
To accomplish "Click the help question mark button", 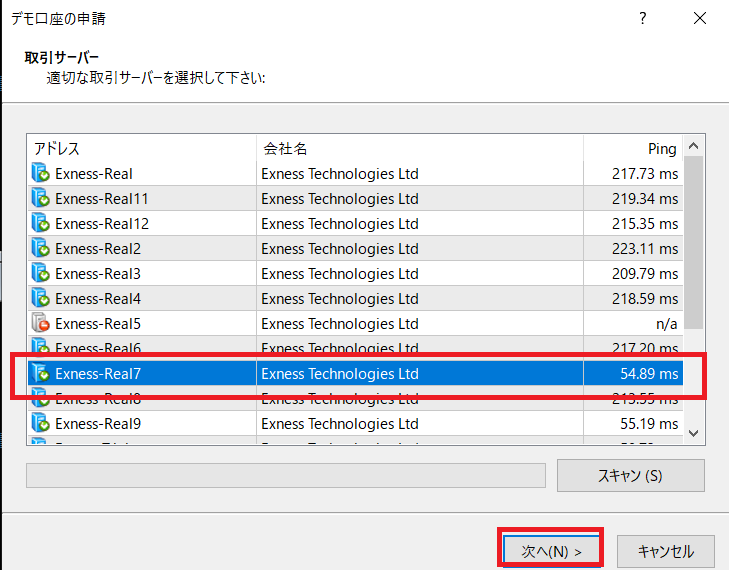I will (643, 19).
